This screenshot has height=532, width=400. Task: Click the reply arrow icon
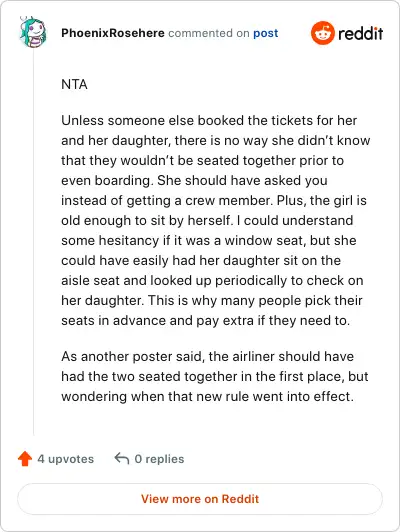click(122, 458)
